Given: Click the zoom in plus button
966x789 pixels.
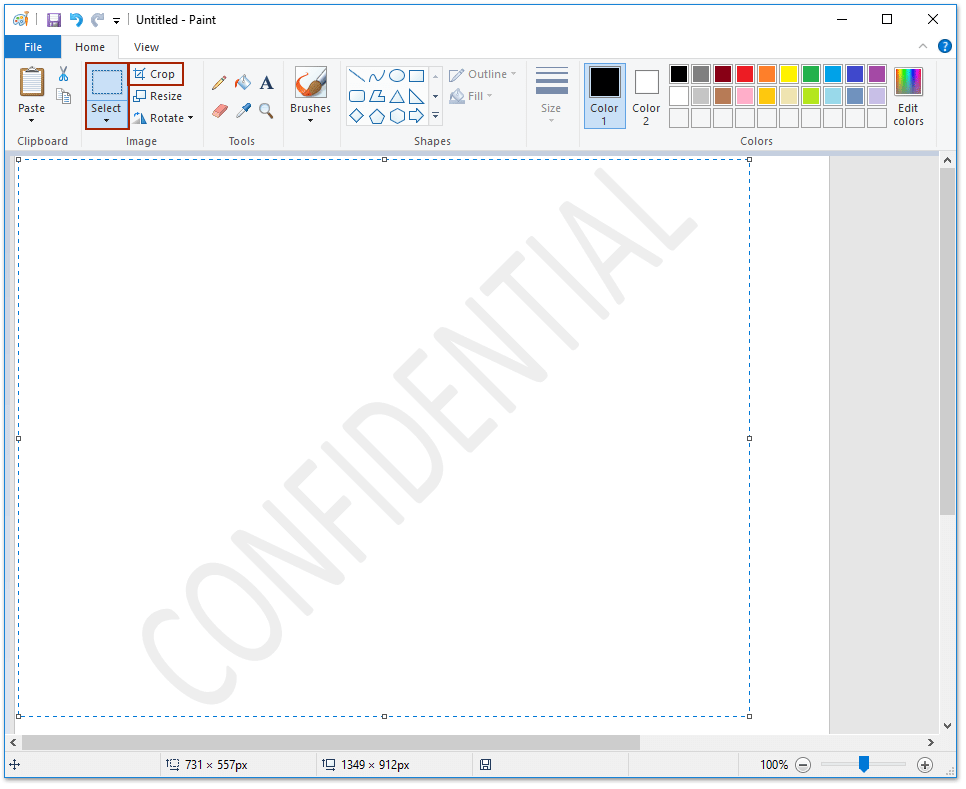Looking at the screenshot, I should [925, 765].
